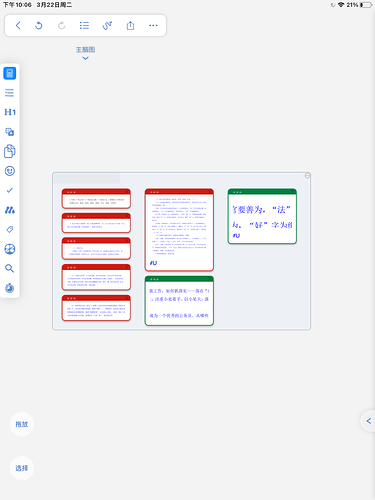The image size is (375, 500).
Task: Click the timer stopwatch icon
Action: [x=10, y=288]
